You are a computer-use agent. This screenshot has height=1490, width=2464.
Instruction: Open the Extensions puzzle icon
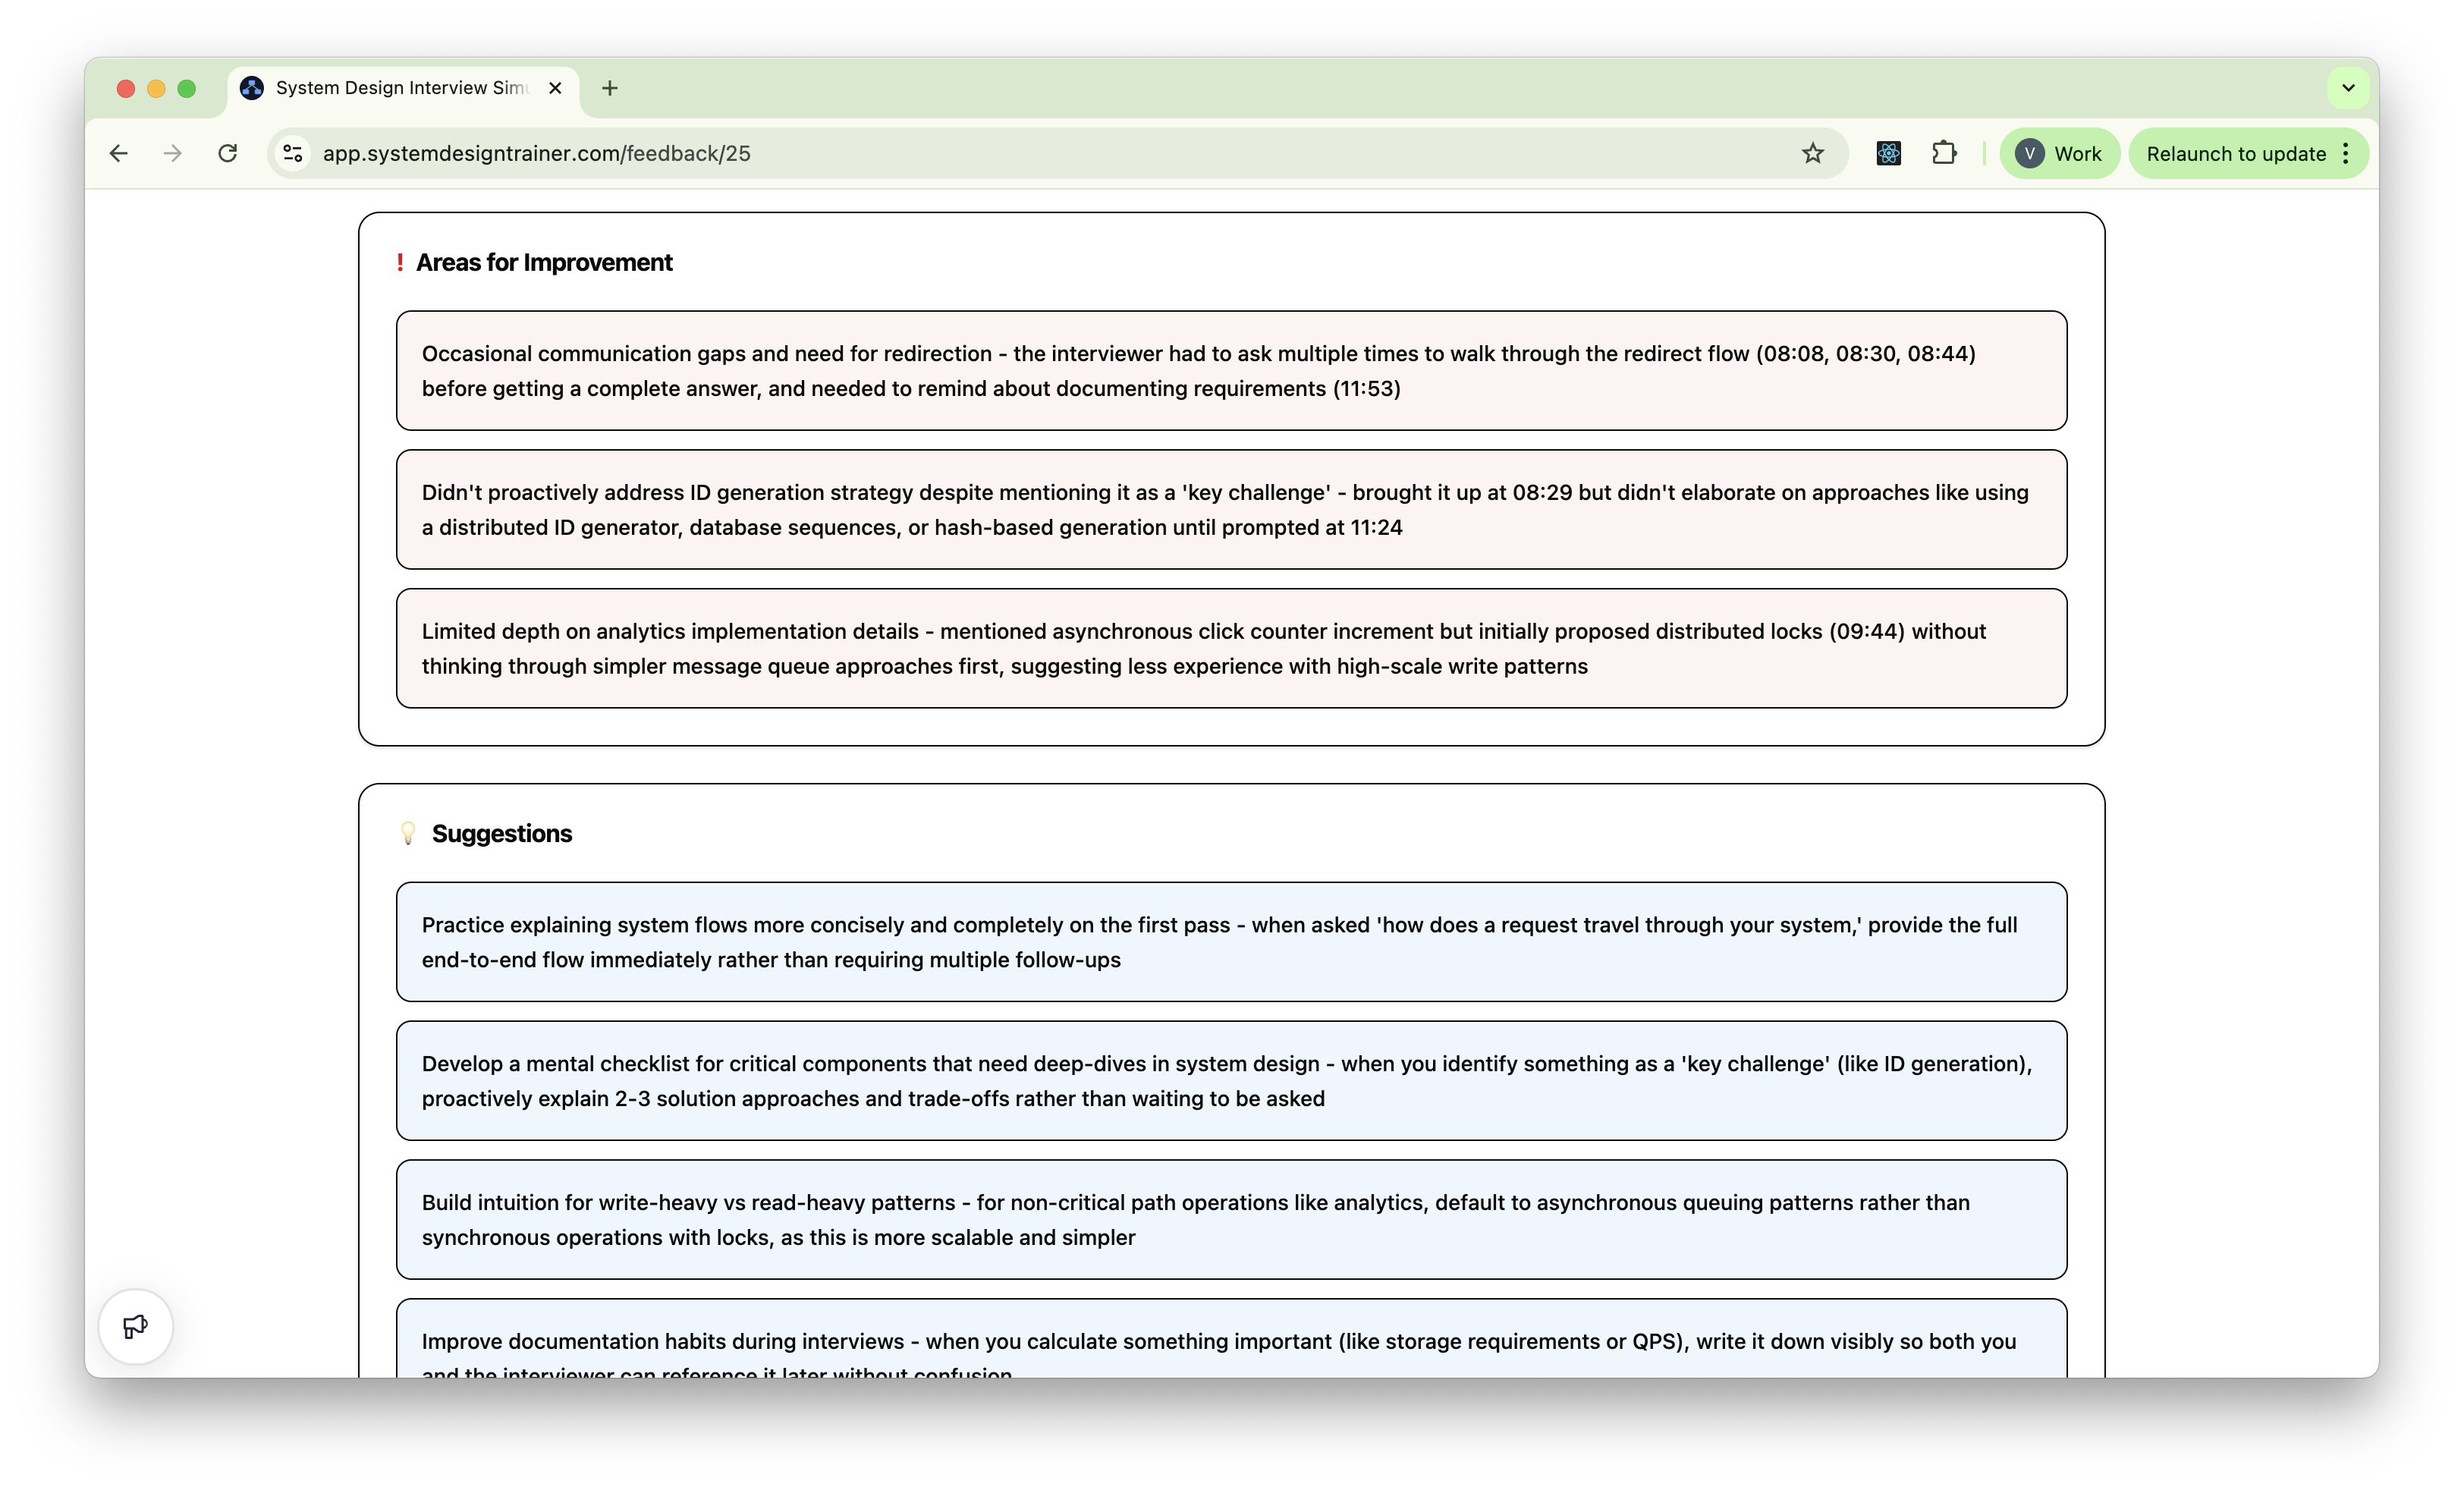[x=1944, y=153]
